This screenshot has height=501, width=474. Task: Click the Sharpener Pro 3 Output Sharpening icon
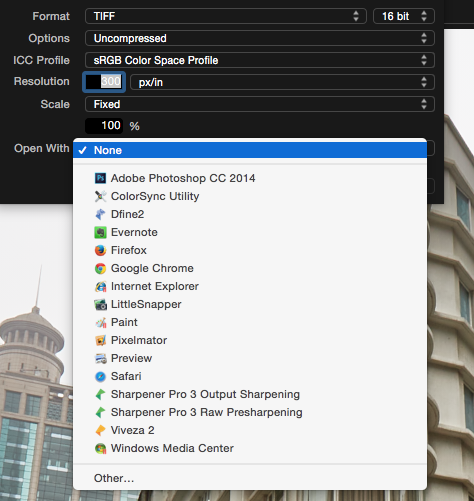(x=100, y=394)
